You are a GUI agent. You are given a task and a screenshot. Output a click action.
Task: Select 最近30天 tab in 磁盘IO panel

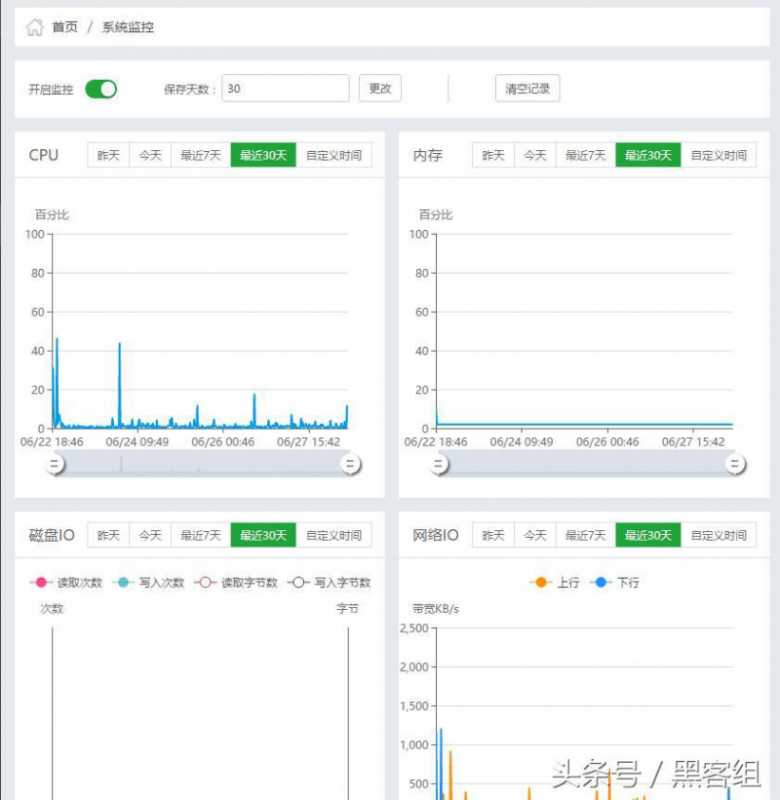[263, 535]
